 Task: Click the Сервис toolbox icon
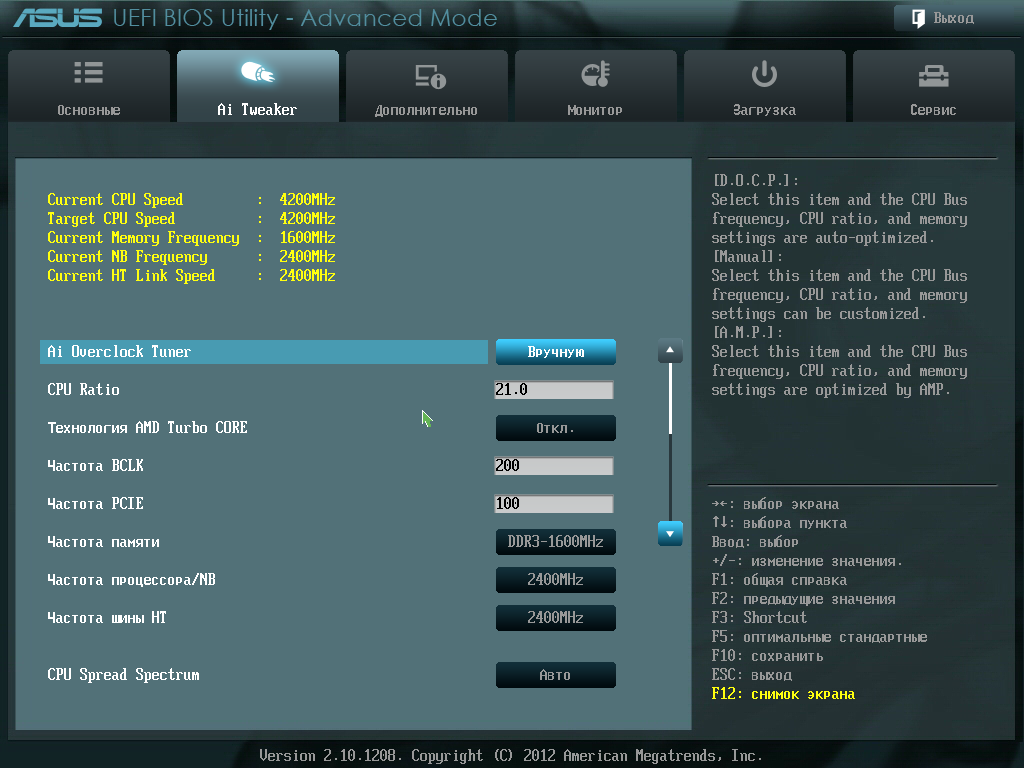tap(933, 76)
